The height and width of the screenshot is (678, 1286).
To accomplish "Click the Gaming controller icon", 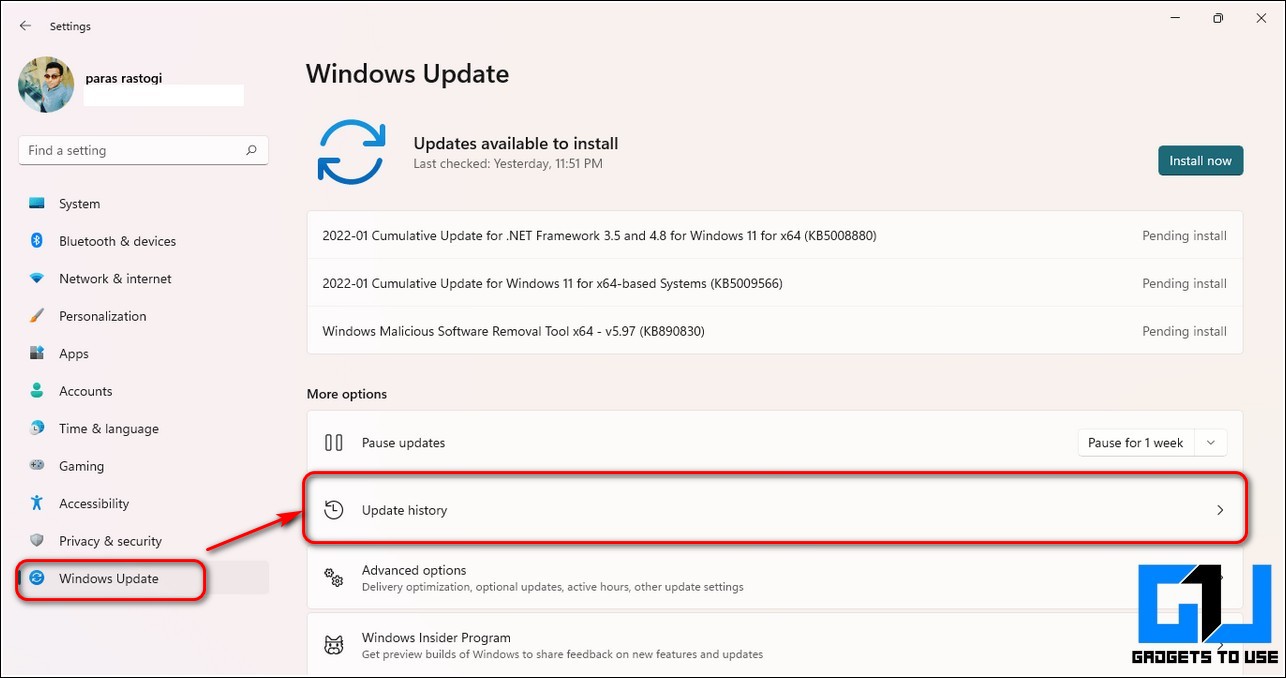I will pyautogui.click(x=37, y=466).
